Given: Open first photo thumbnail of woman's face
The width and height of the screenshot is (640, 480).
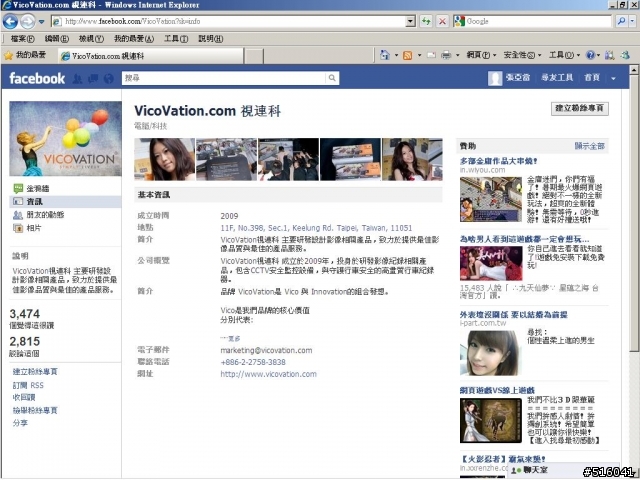Looking at the screenshot, I should [164, 159].
